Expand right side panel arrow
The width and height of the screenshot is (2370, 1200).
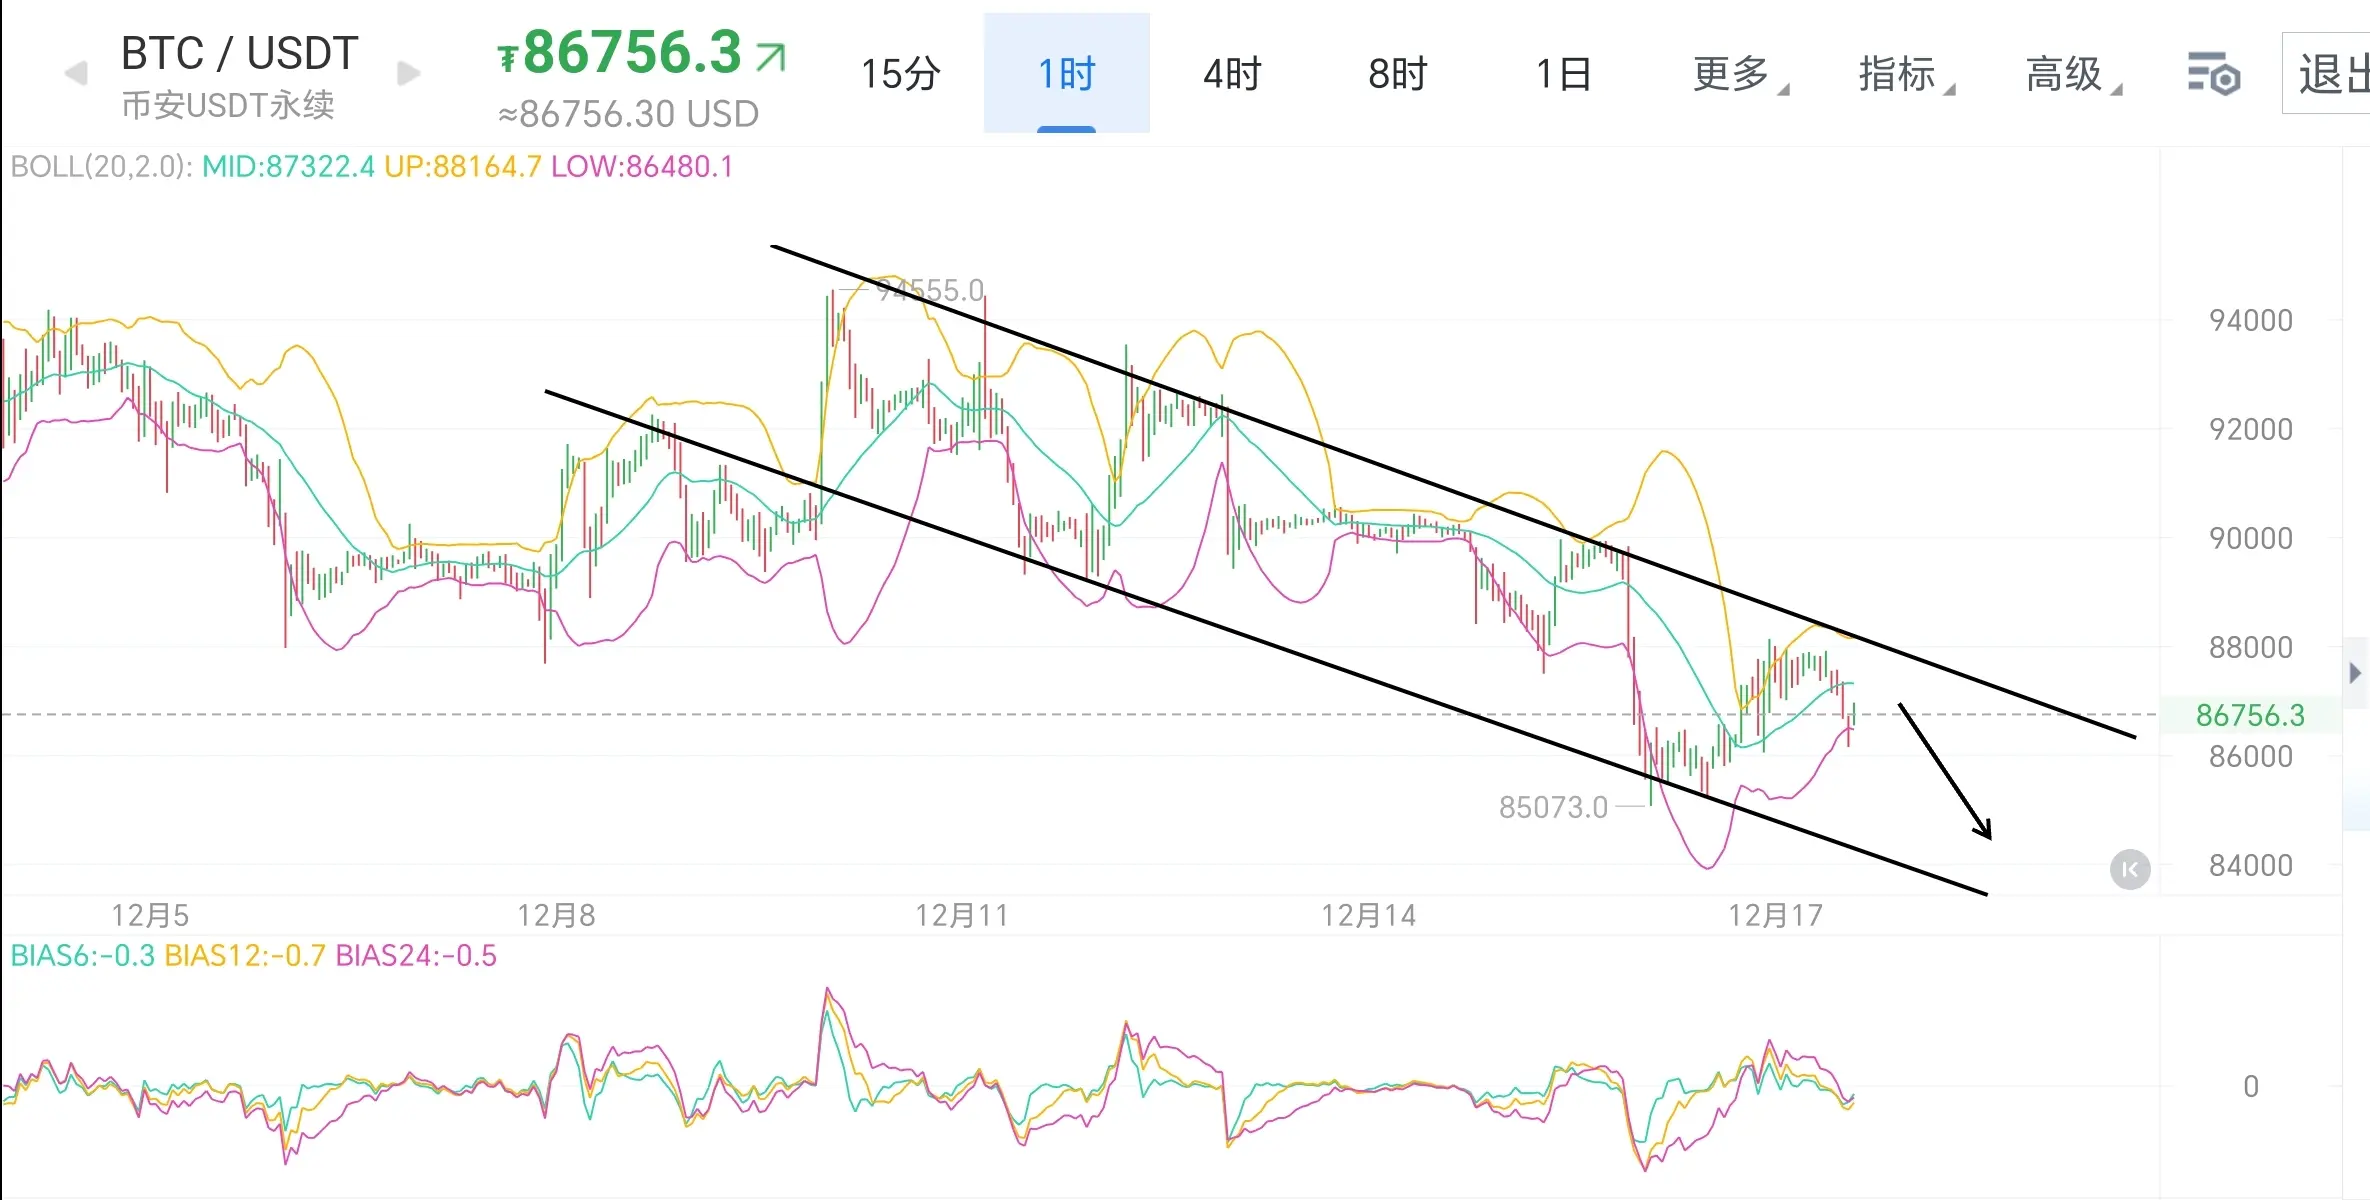pyautogui.click(x=2355, y=673)
